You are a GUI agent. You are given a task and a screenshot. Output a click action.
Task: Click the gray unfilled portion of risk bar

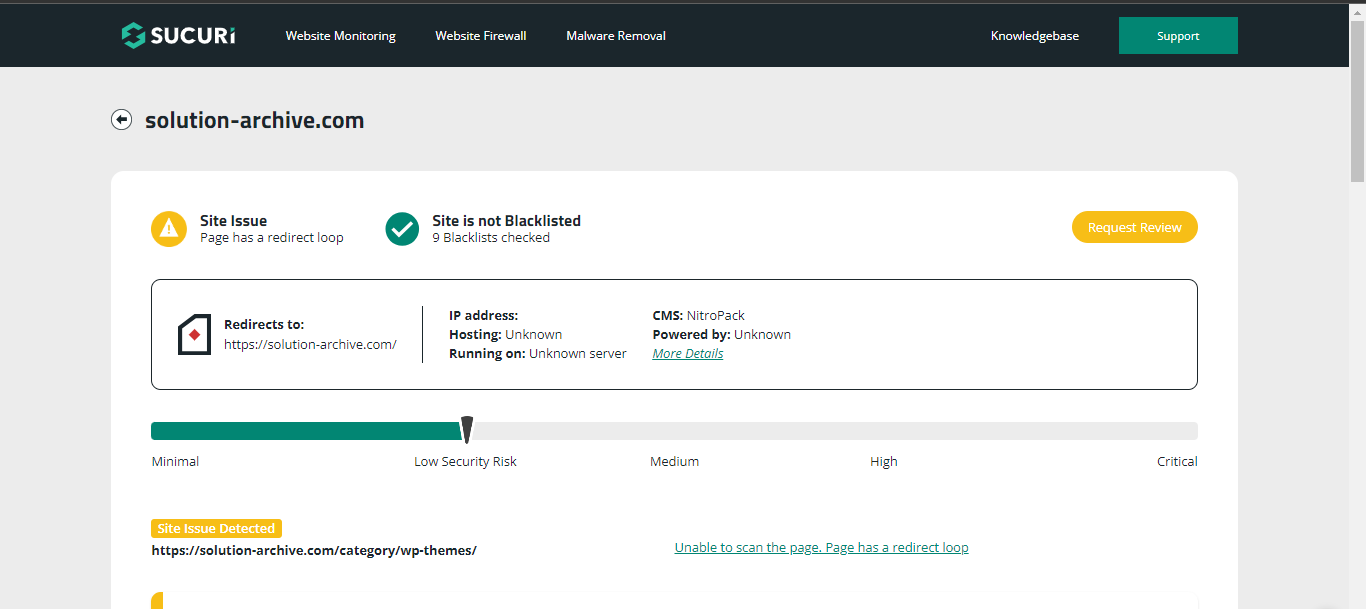tap(834, 431)
